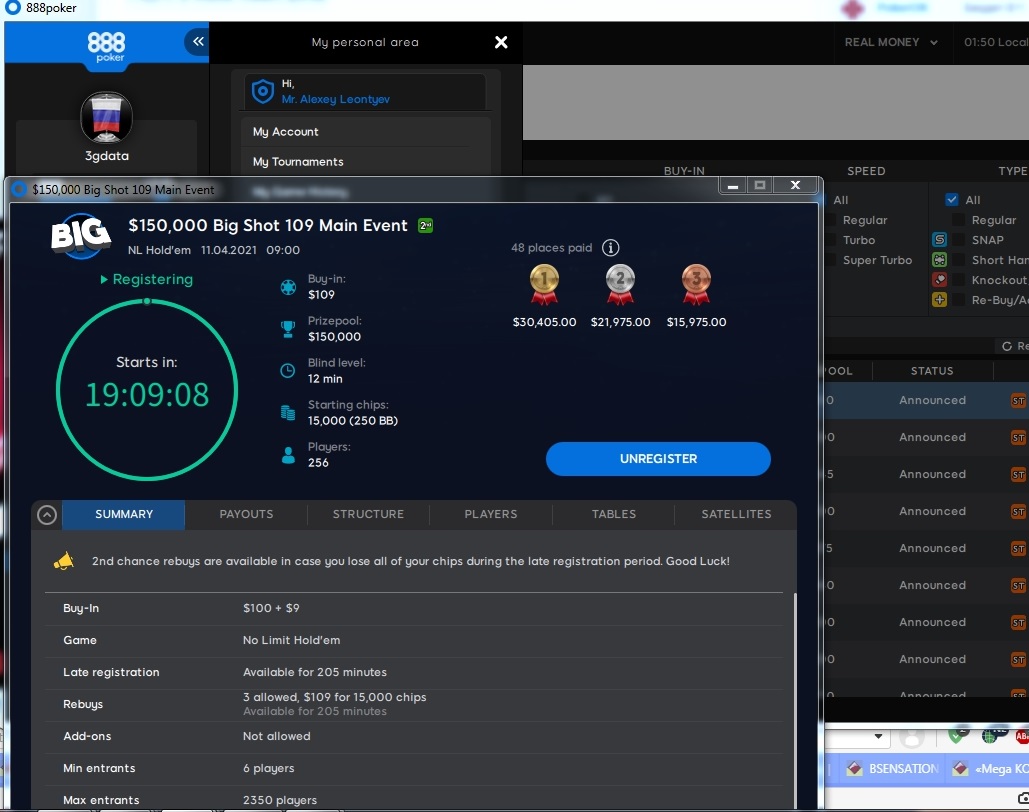Click the globe extension icon in the browser
Screen dimensions: 1029x812
click(991, 736)
